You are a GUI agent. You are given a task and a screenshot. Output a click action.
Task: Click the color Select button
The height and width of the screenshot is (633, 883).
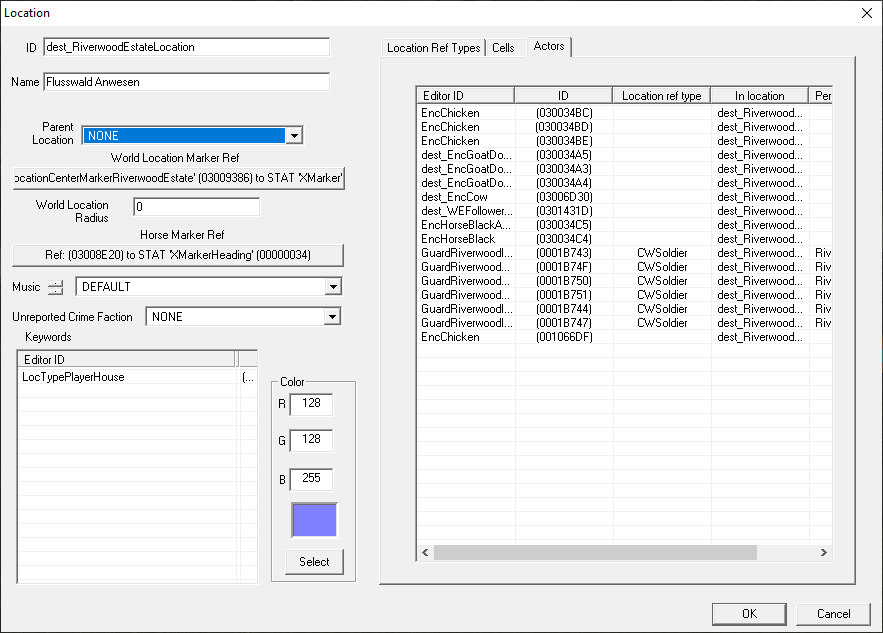click(314, 562)
